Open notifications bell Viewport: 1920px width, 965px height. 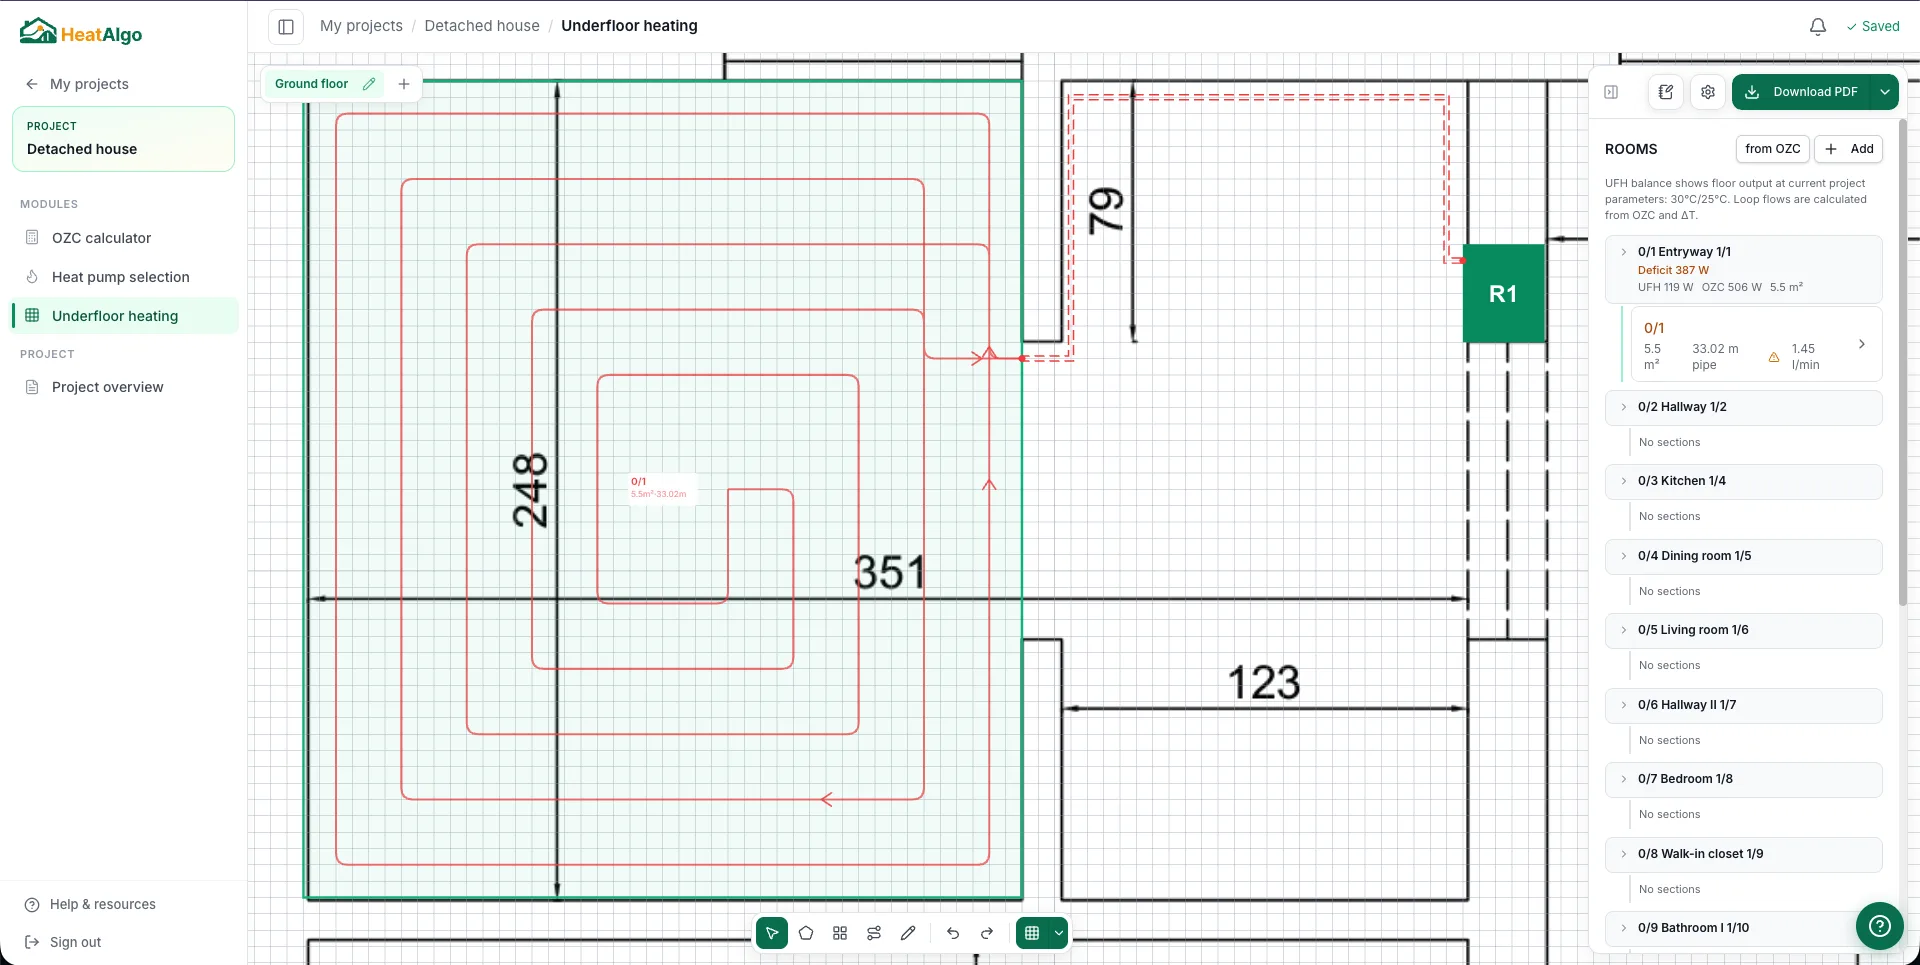point(1818,27)
